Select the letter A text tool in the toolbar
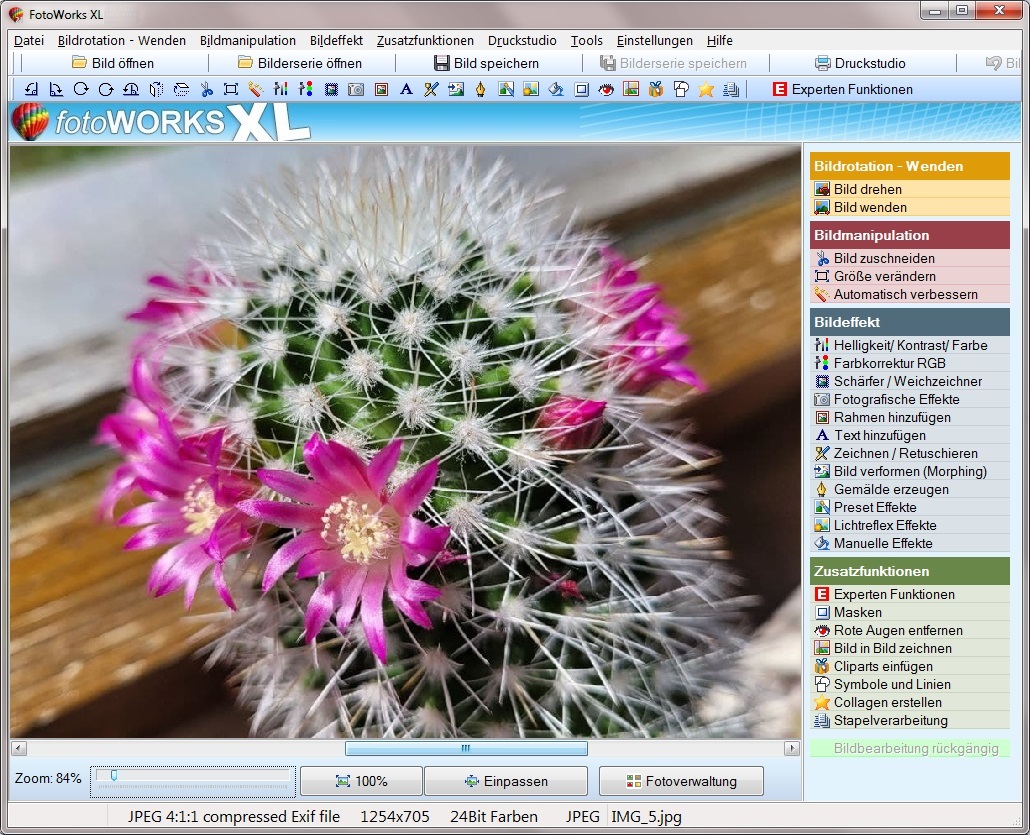 [x=406, y=89]
